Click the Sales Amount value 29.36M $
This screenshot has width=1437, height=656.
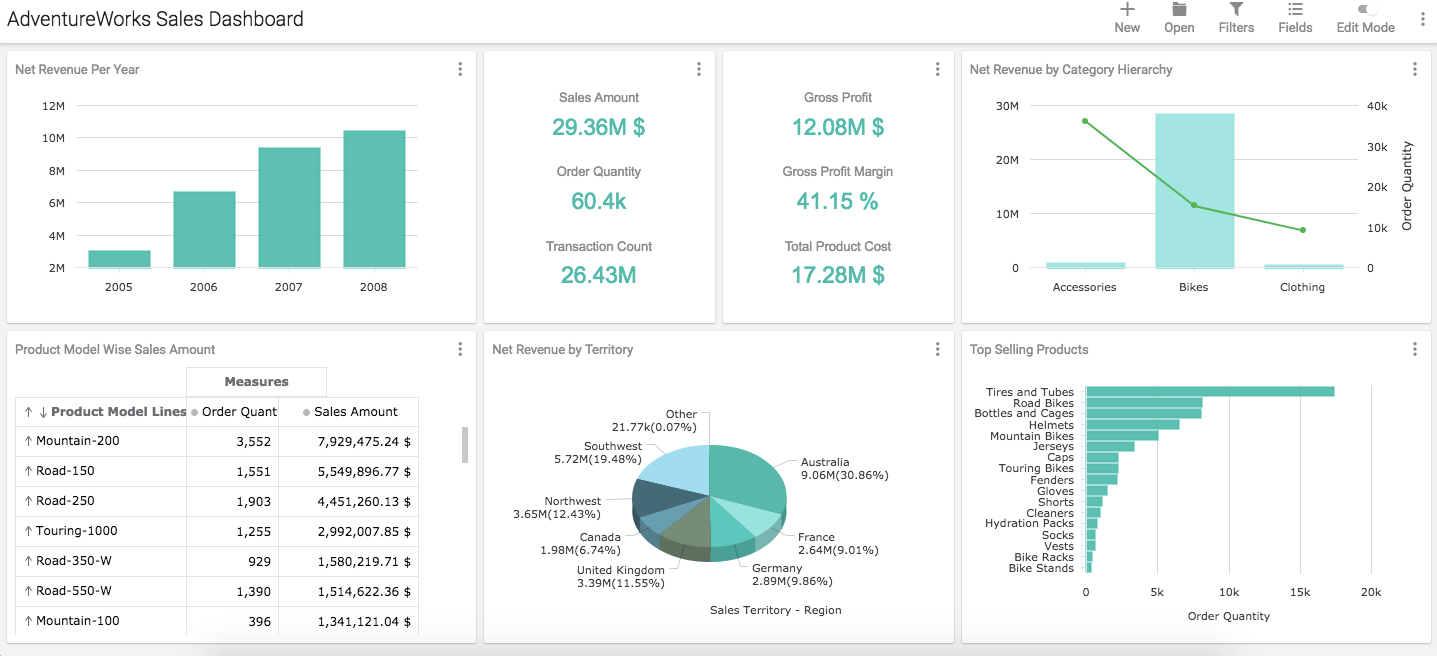pos(599,127)
